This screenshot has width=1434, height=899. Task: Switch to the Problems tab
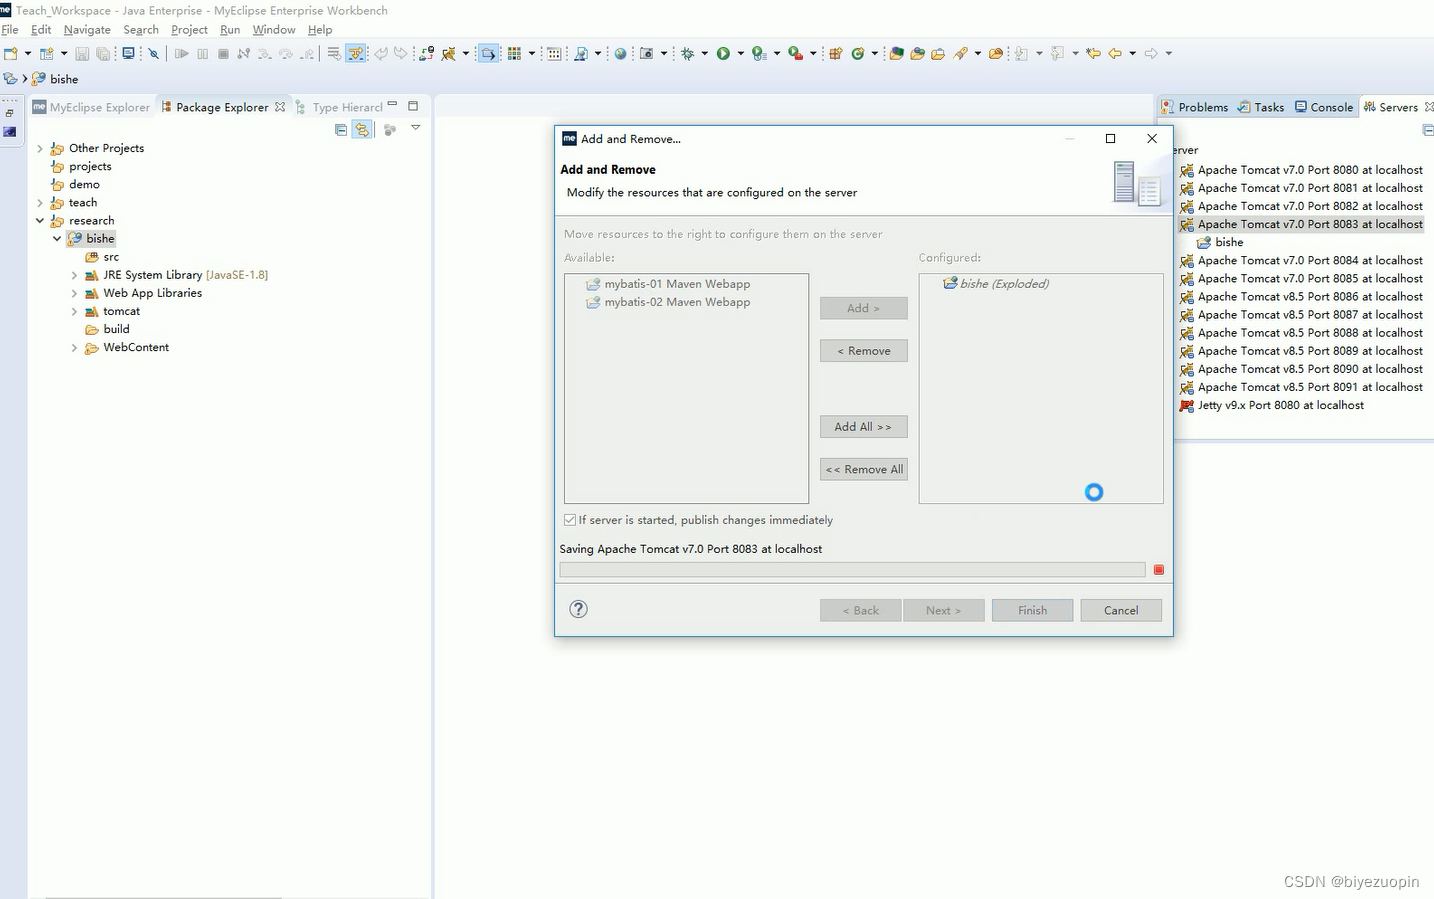tap(1194, 107)
